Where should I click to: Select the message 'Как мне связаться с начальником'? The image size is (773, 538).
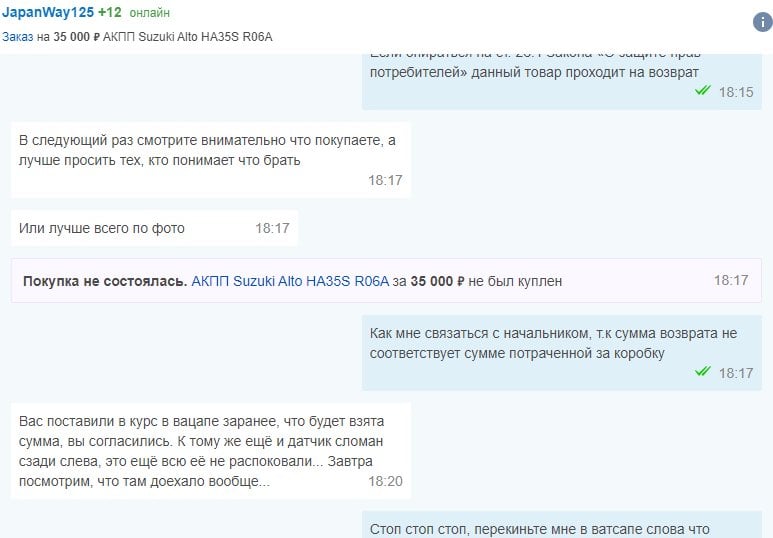coord(562,353)
